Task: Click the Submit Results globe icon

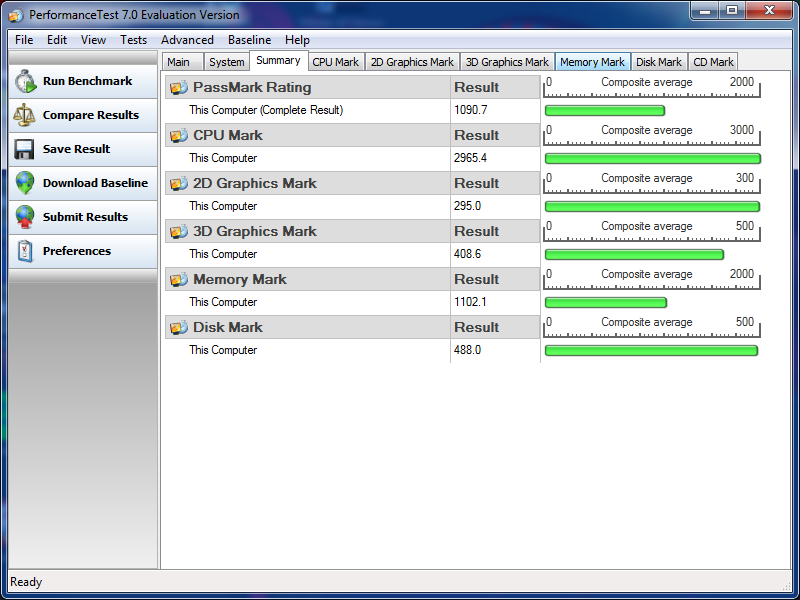Action: [24, 217]
